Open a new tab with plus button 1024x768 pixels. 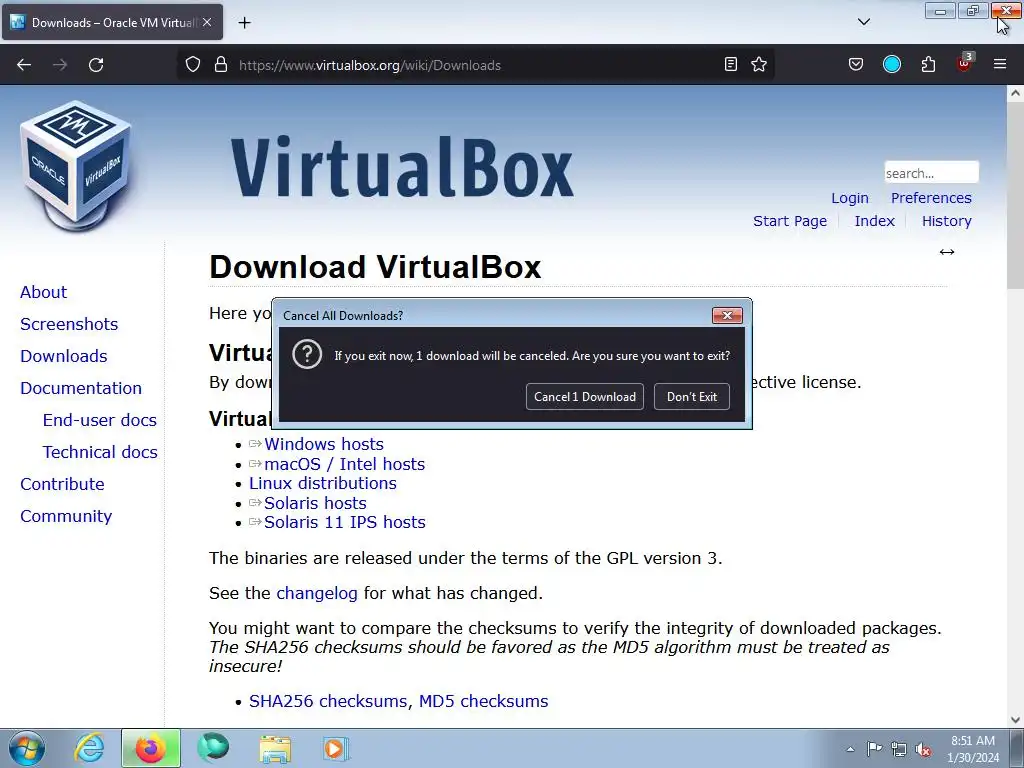click(x=244, y=23)
